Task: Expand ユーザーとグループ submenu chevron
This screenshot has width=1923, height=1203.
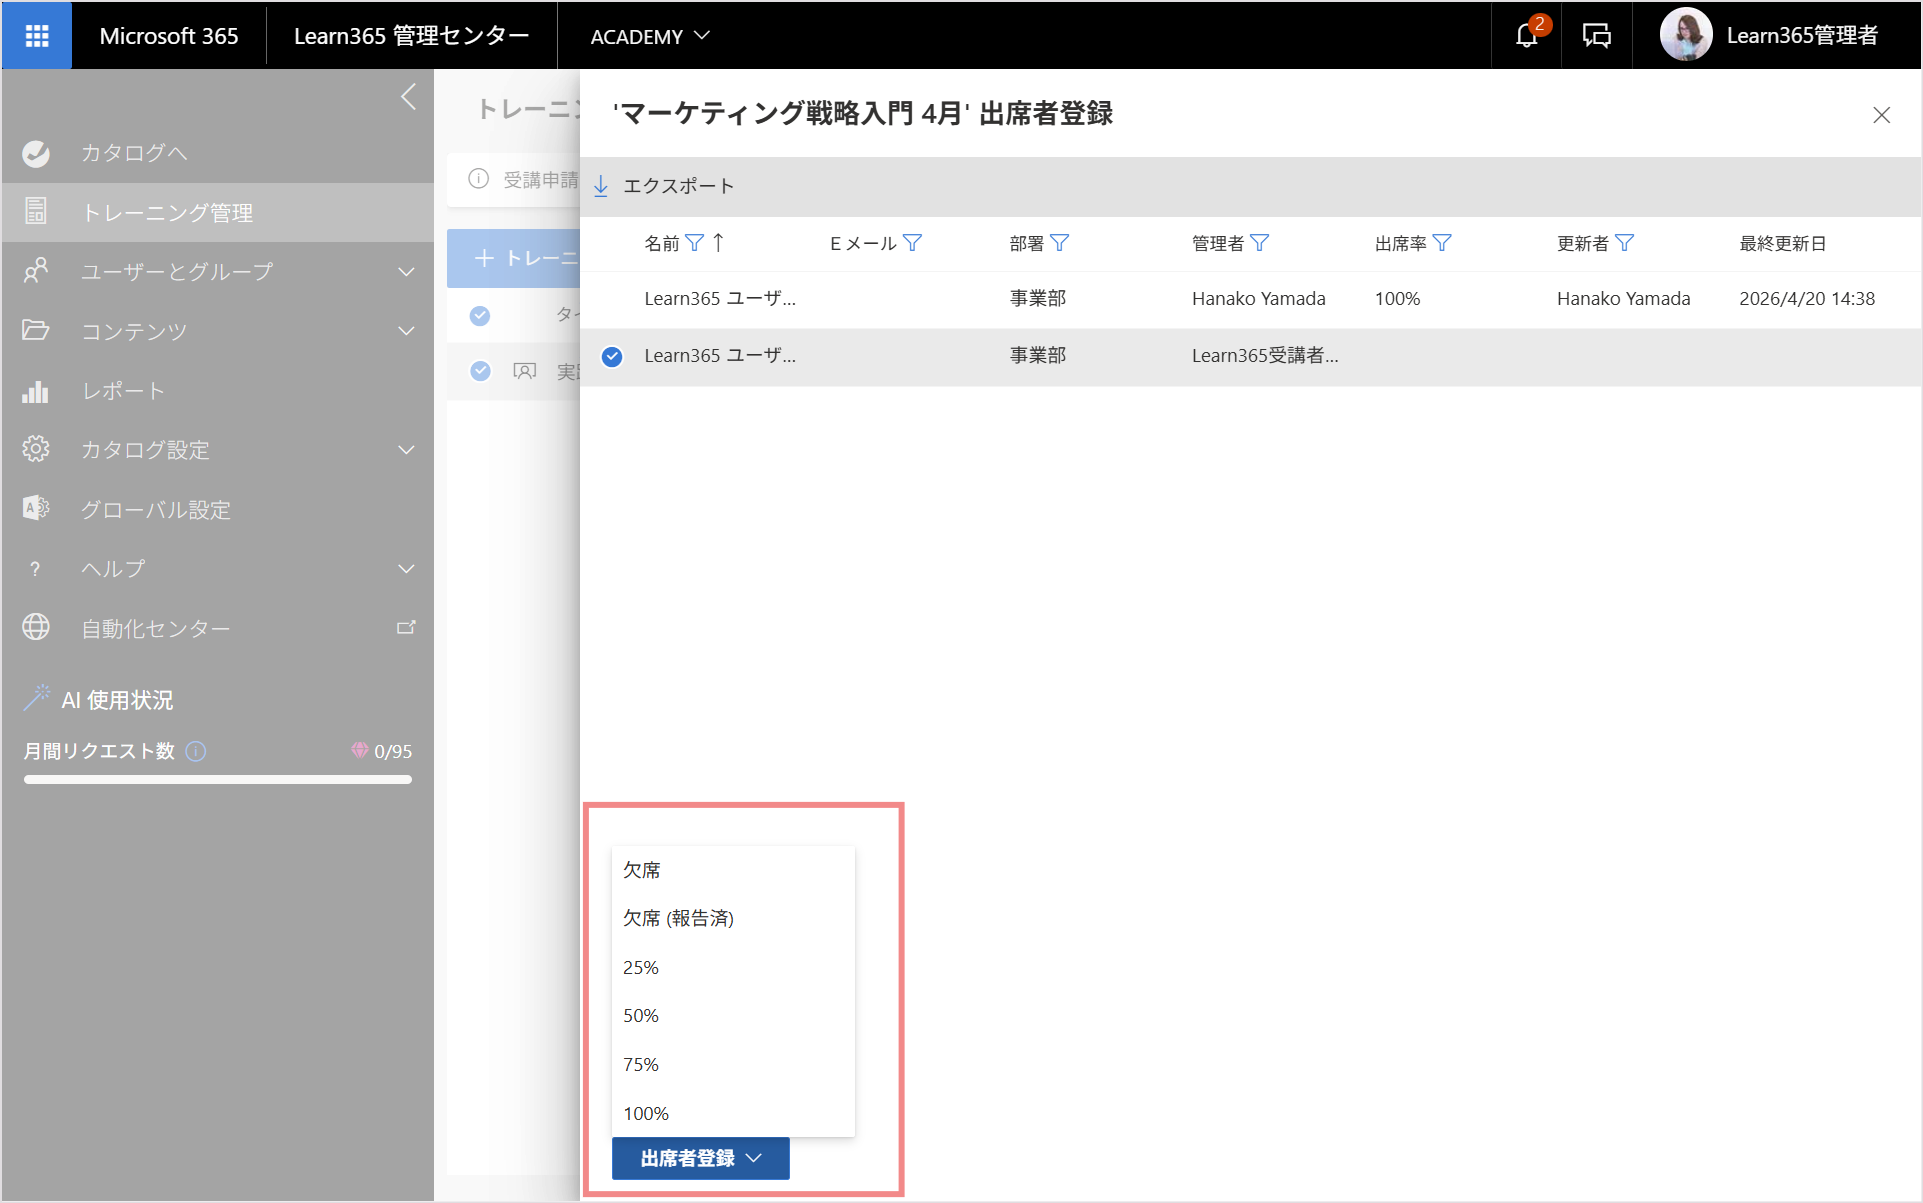Action: (406, 271)
